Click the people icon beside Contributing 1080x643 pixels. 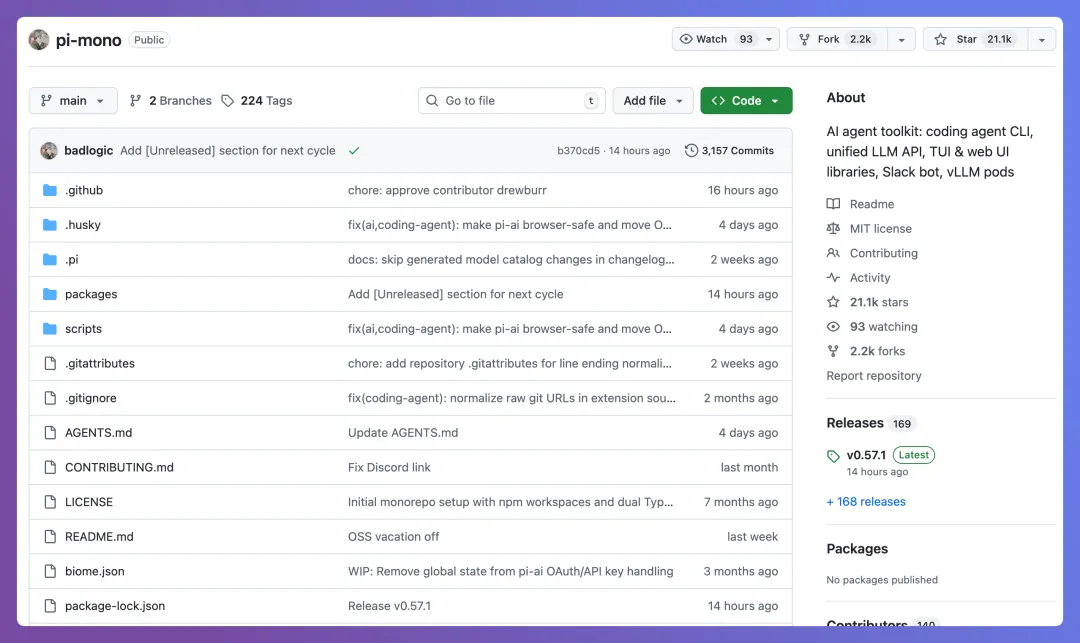pos(833,253)
